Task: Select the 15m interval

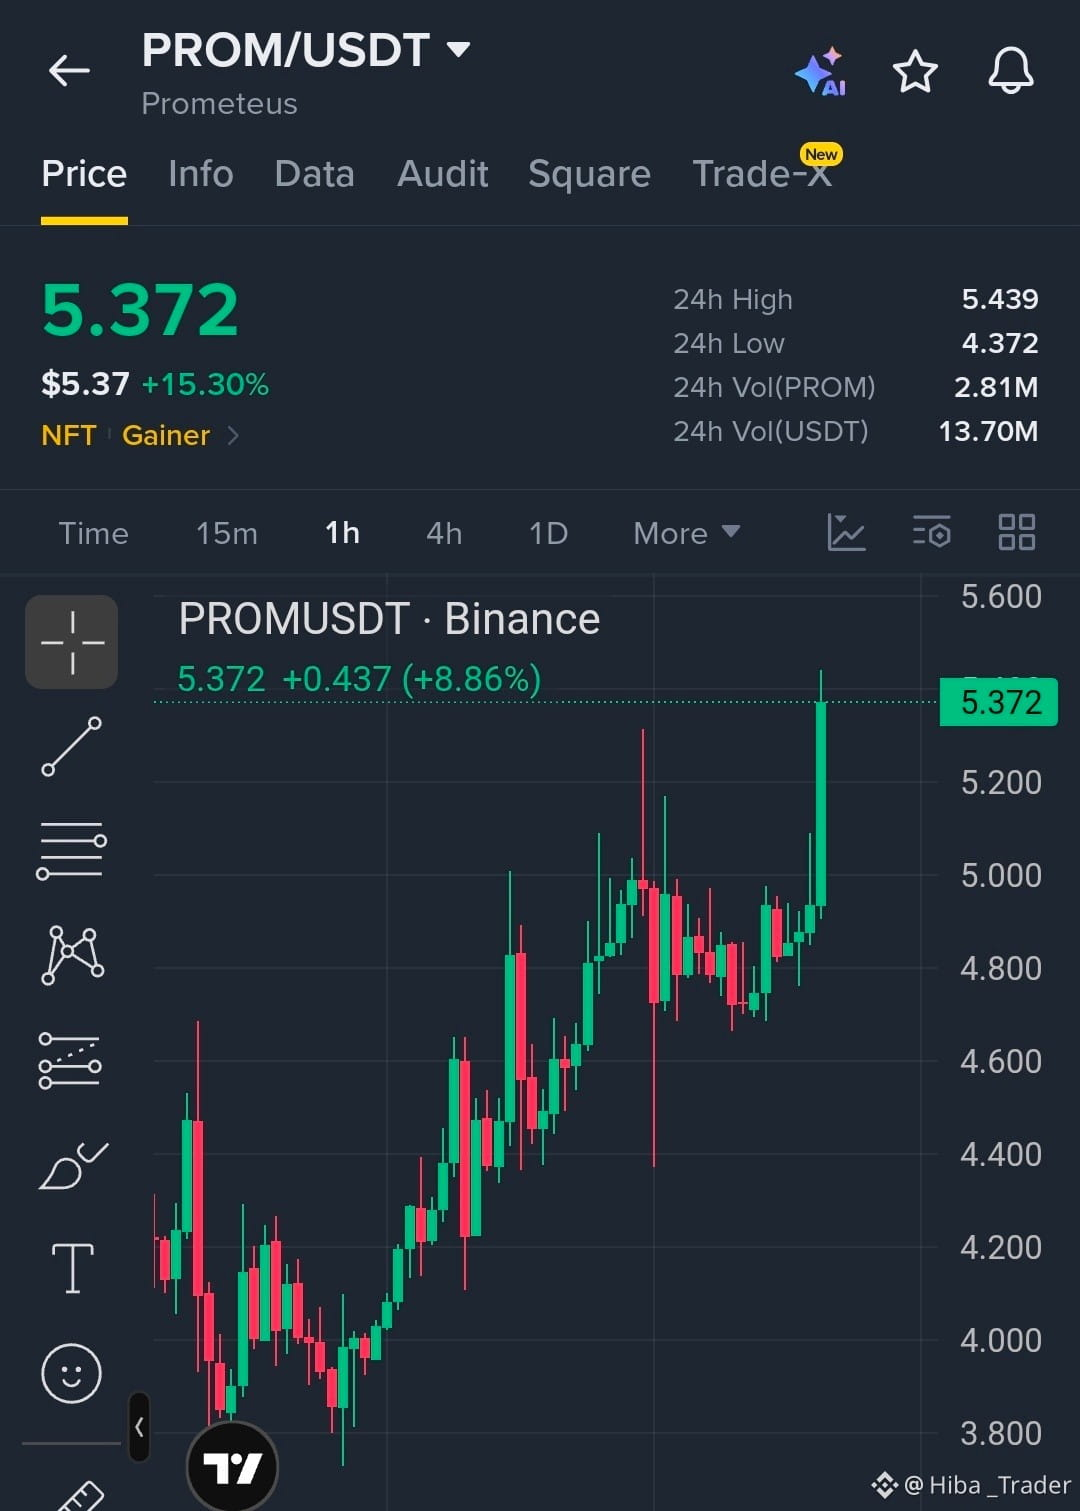Action: pos(227,533)
